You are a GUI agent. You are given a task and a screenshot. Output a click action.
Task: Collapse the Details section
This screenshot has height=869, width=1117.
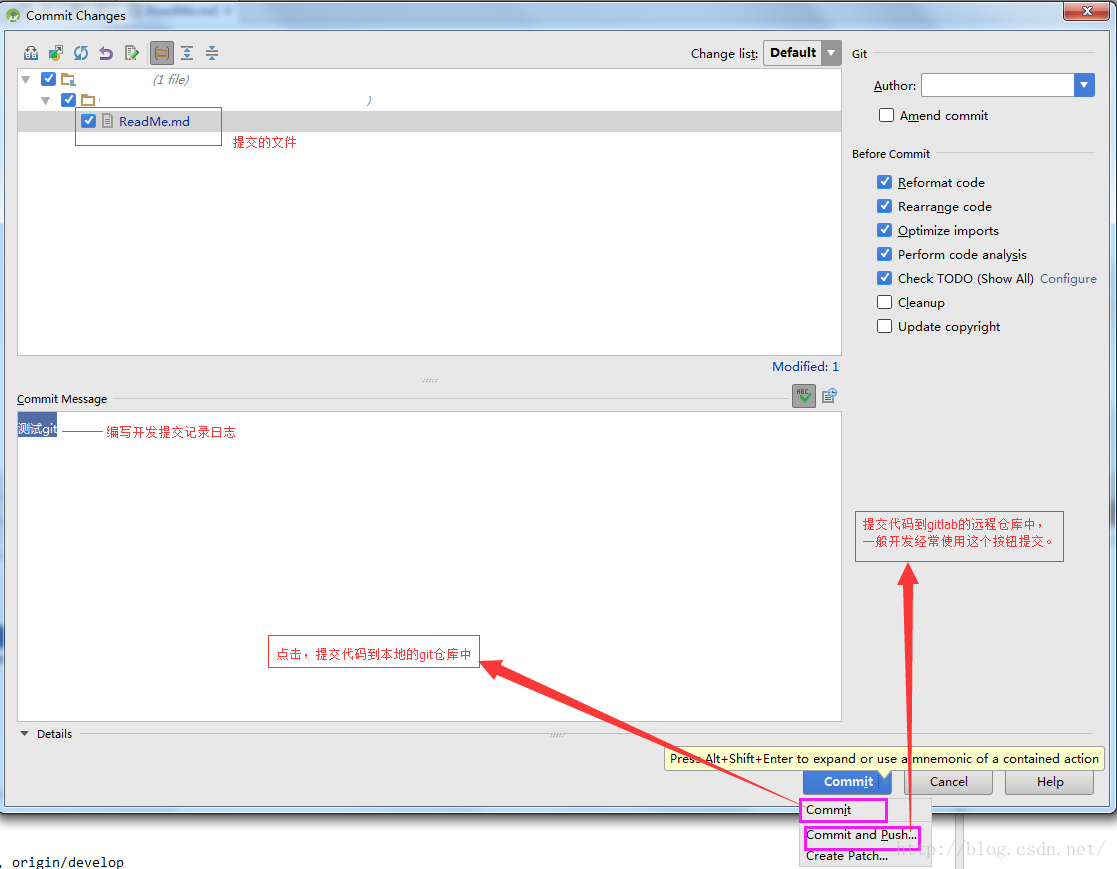click(x=24, y=734)
